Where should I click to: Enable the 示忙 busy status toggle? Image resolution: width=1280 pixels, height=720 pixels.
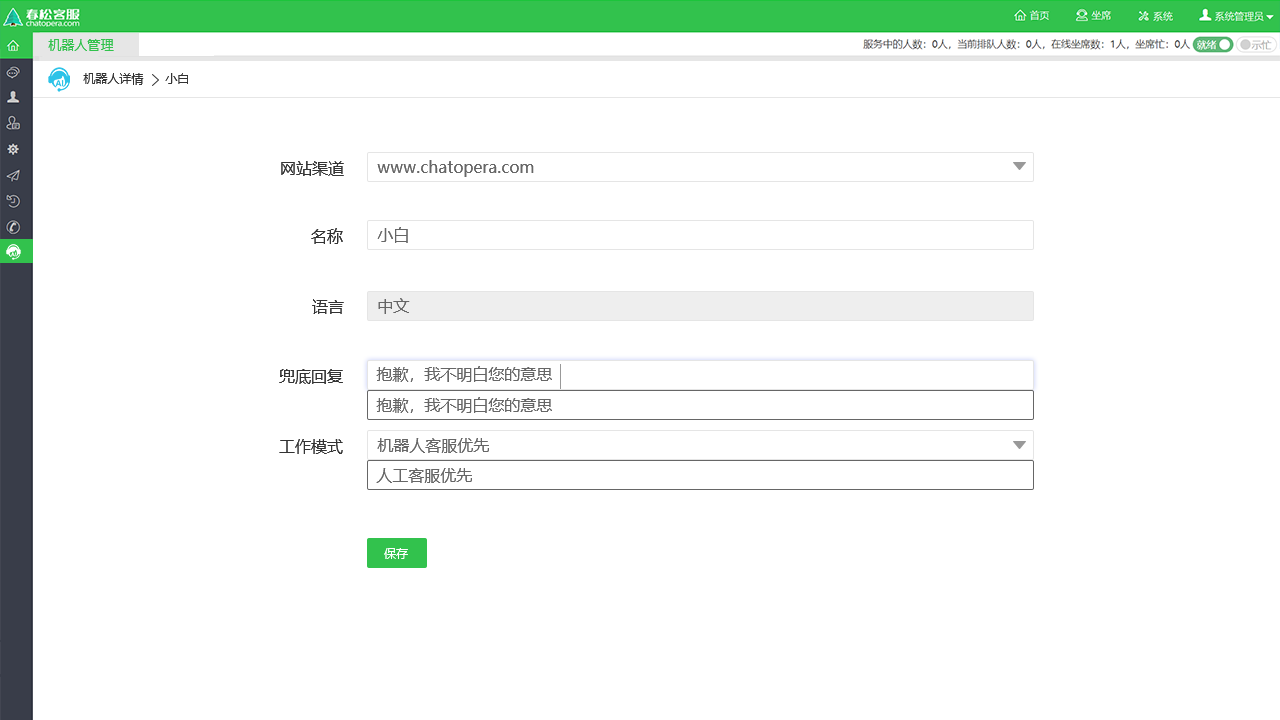click(x=1256, y=44)
